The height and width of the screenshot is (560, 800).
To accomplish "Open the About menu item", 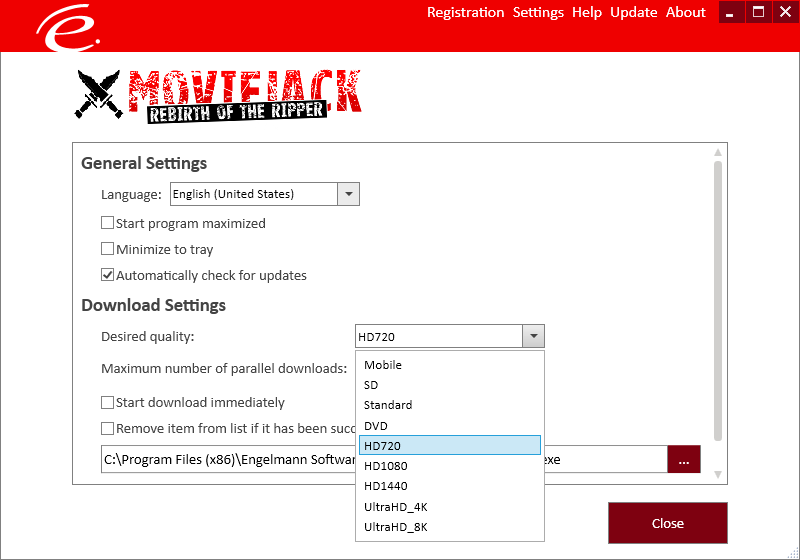I will 685,12.
